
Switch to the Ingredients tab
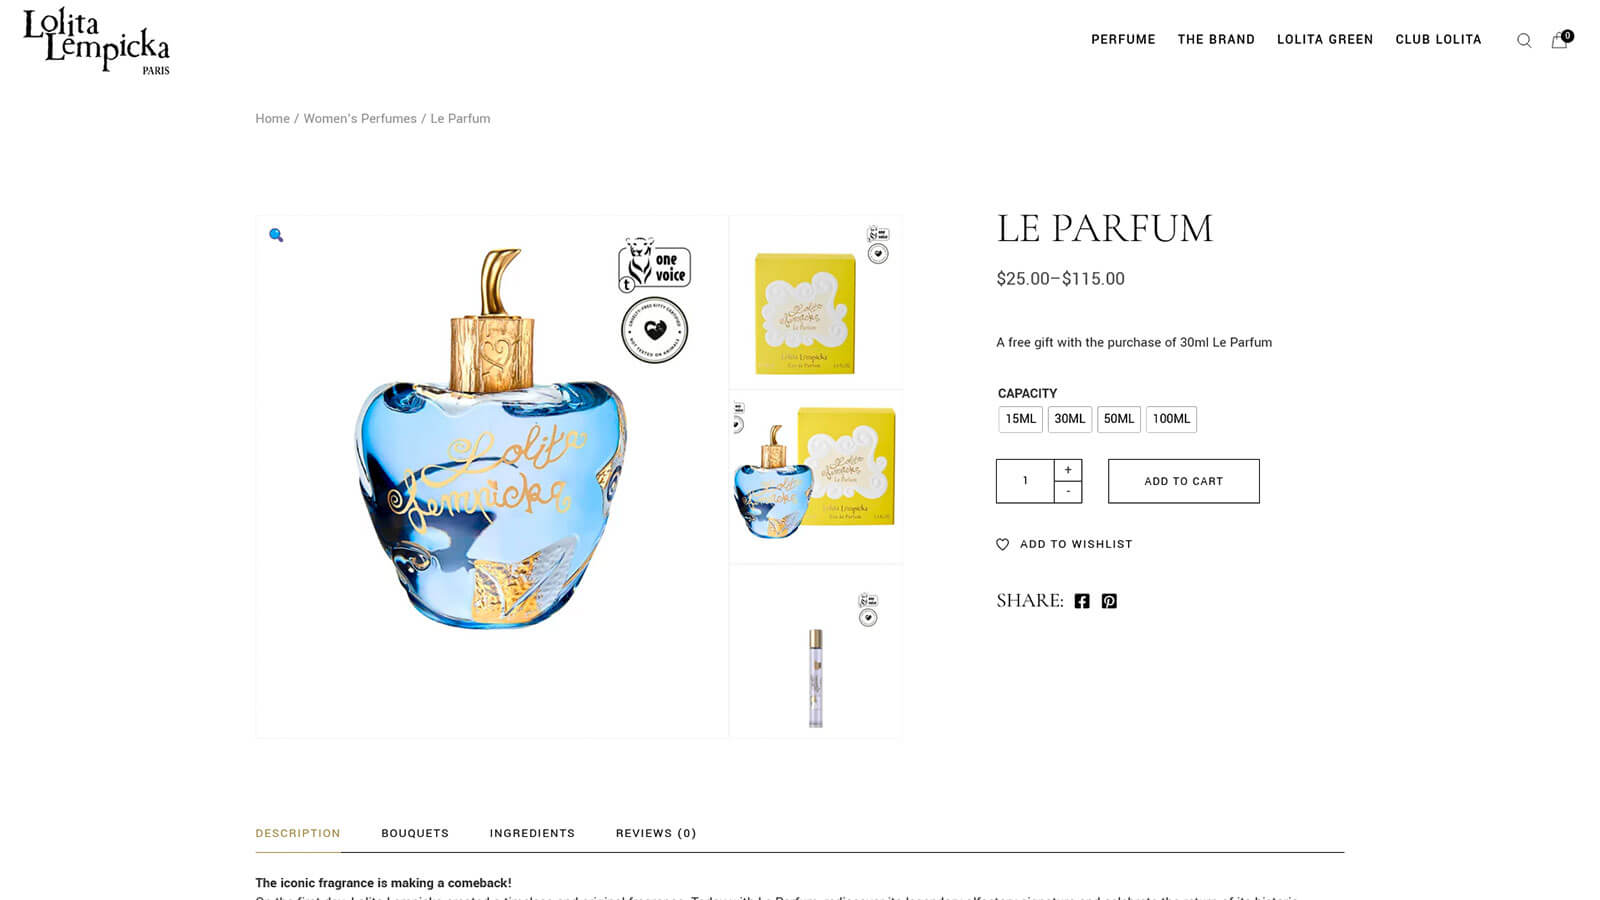pyautogui.click(x=532, y=833)
